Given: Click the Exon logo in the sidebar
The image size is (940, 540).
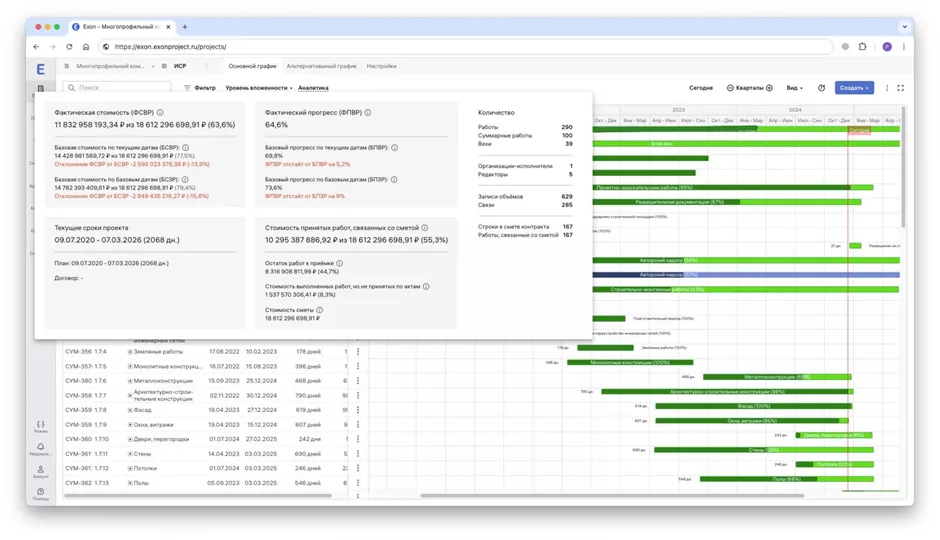Looking at the screenshot, I should click(40, 69).
